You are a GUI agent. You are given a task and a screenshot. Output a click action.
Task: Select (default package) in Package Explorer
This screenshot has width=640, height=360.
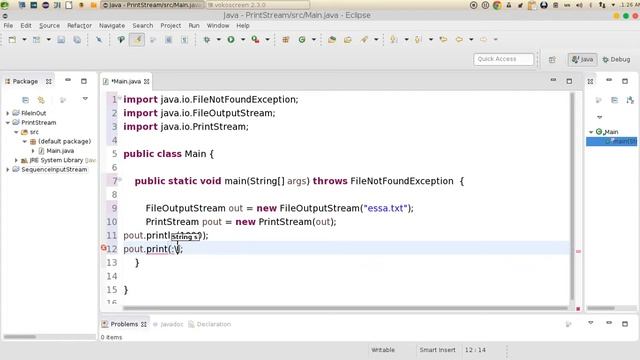[x=64, y=141]
